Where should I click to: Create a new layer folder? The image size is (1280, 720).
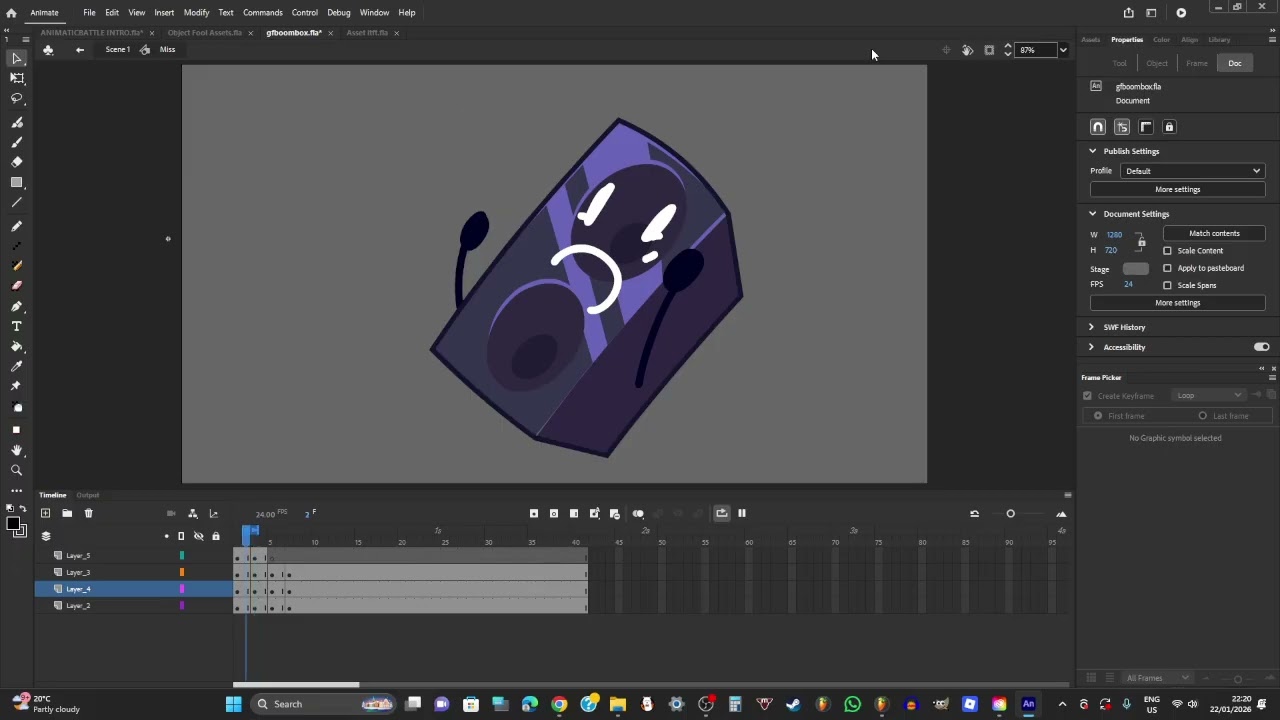point(67,513)
